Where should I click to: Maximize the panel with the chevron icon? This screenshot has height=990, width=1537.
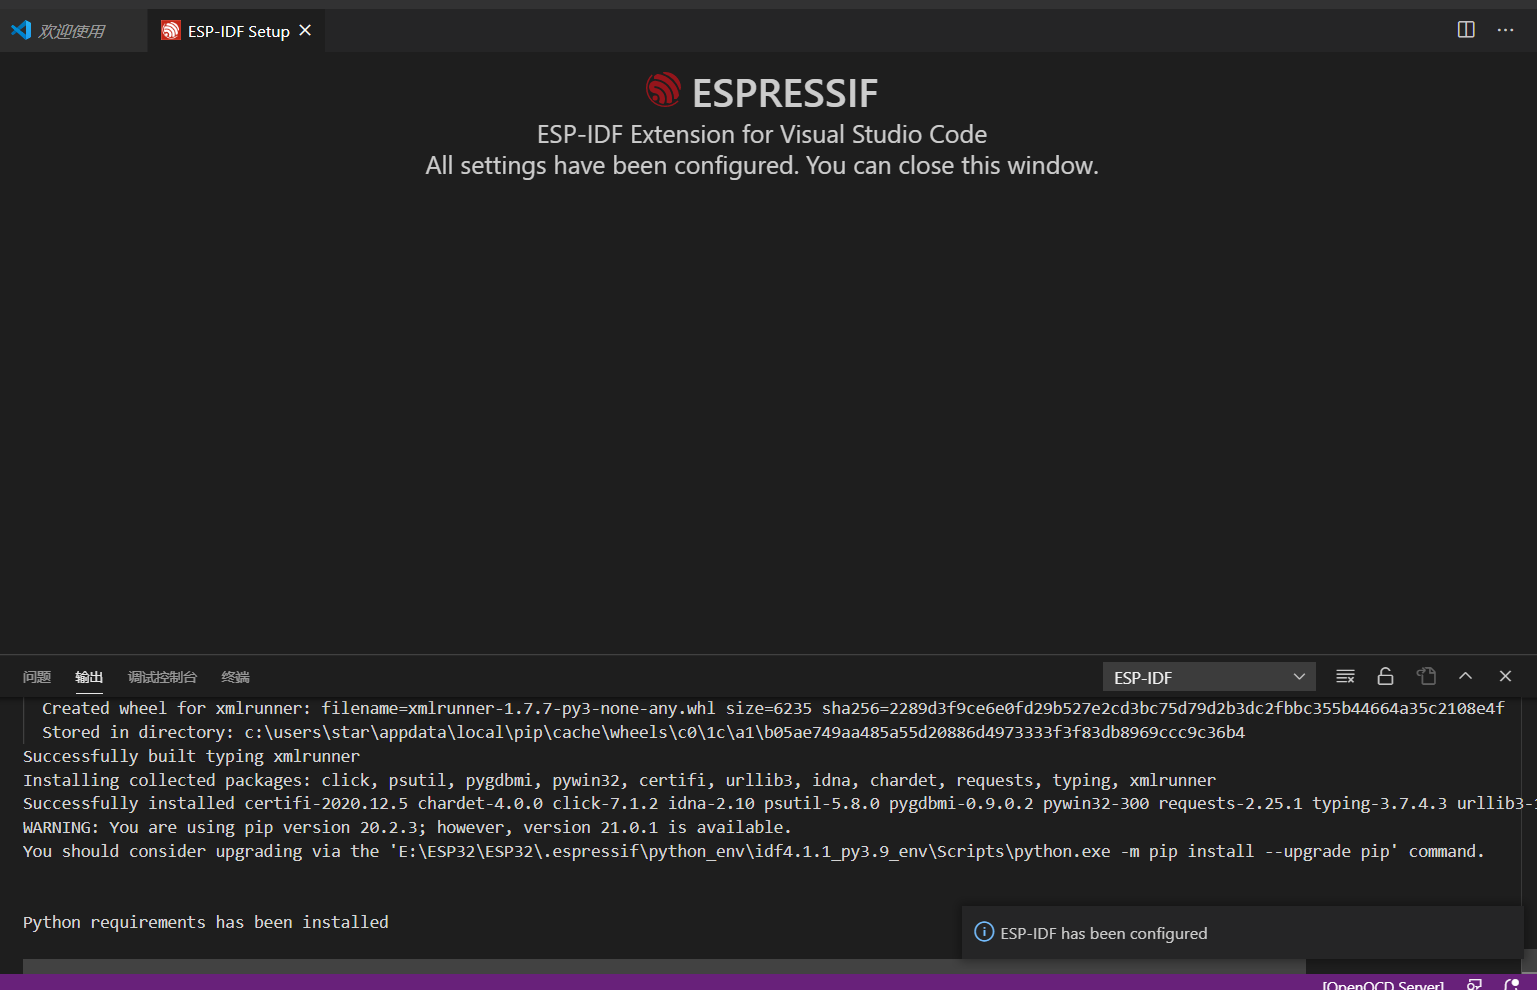(x=1465, y=676)
